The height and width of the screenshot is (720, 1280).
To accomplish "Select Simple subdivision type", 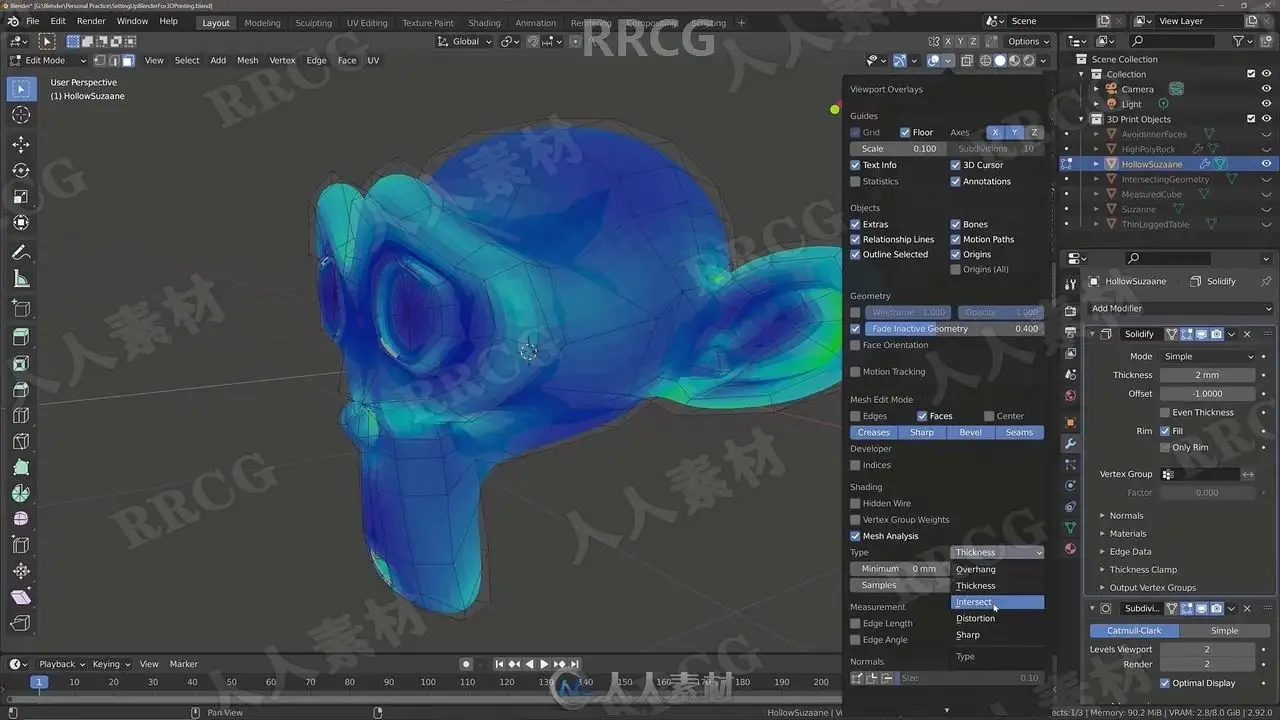I will point(1225,631).
